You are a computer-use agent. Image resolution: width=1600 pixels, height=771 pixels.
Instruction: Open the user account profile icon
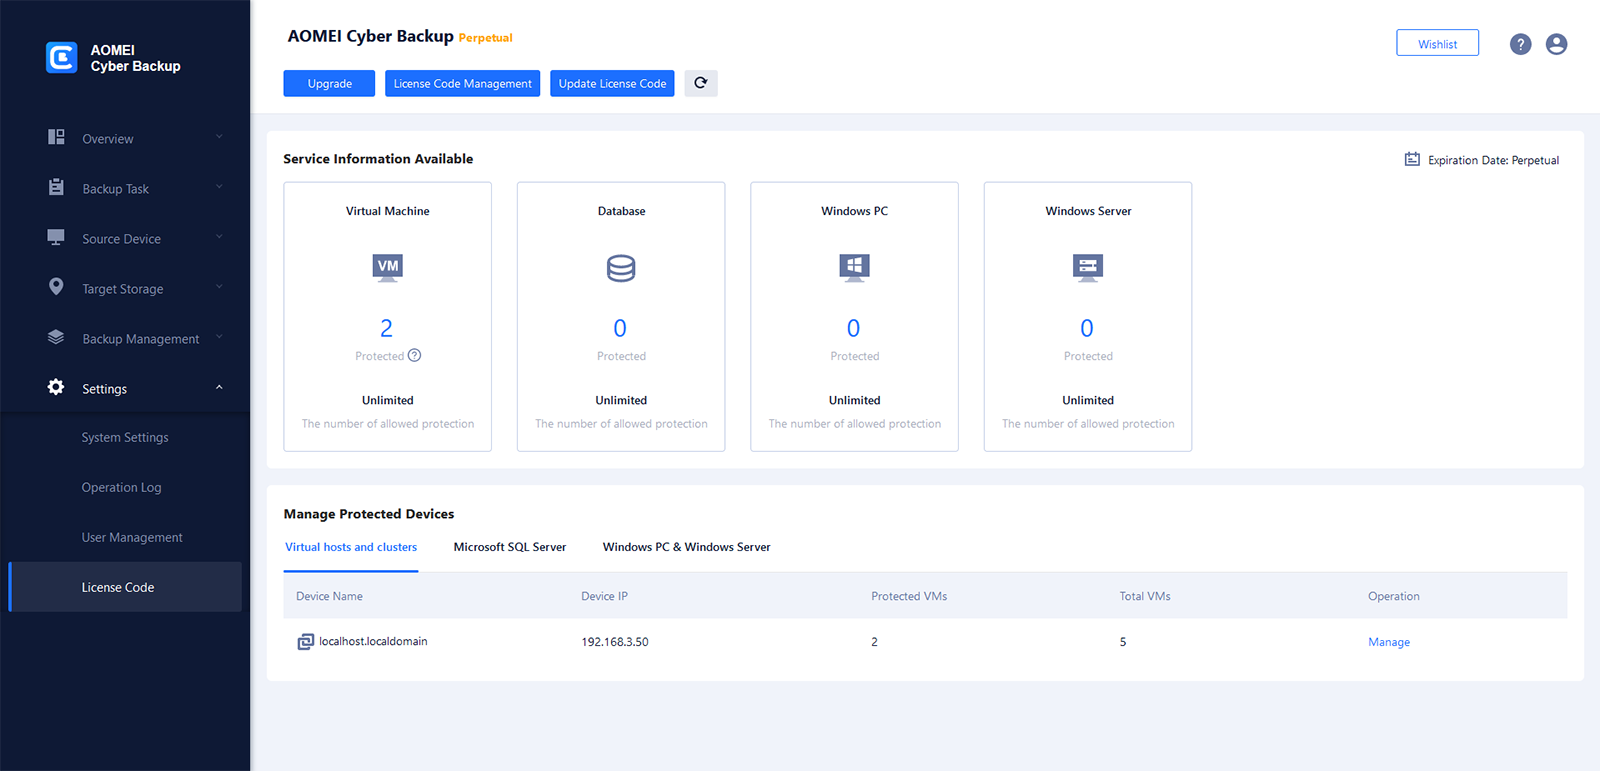pyautogui.click(x=1556, y=44)
